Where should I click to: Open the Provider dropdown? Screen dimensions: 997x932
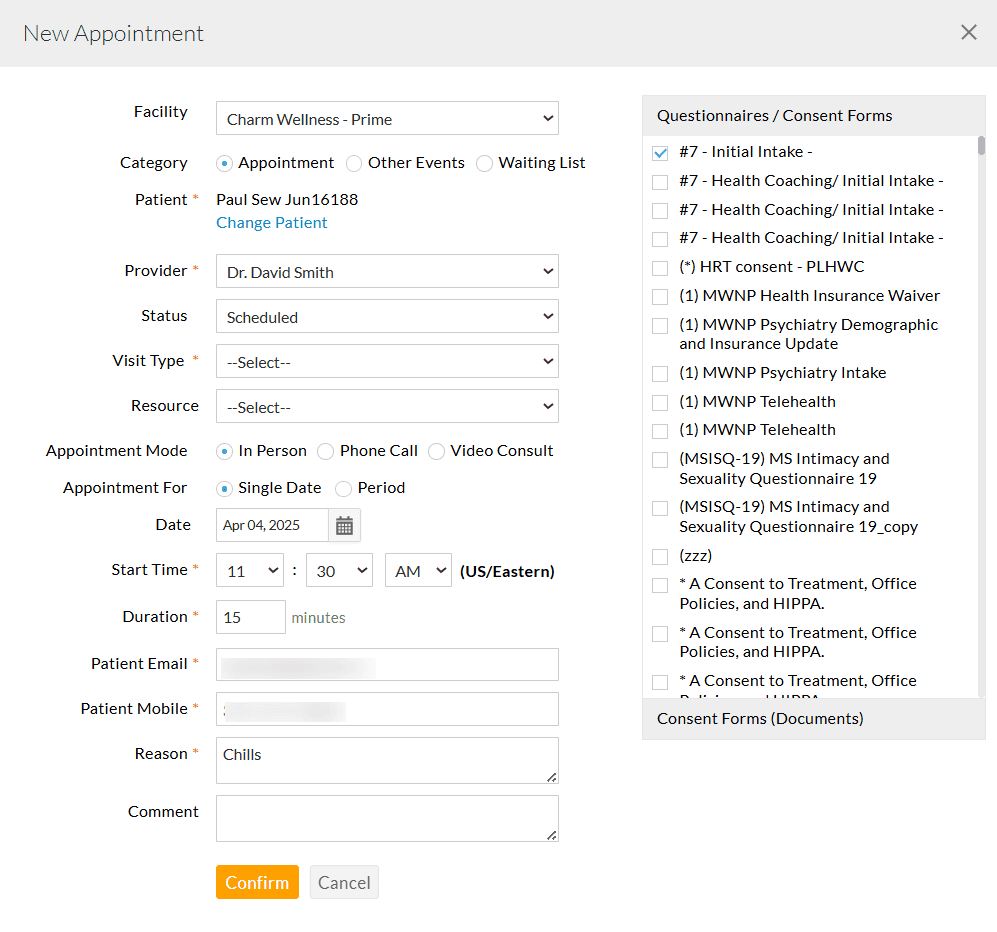387,271
